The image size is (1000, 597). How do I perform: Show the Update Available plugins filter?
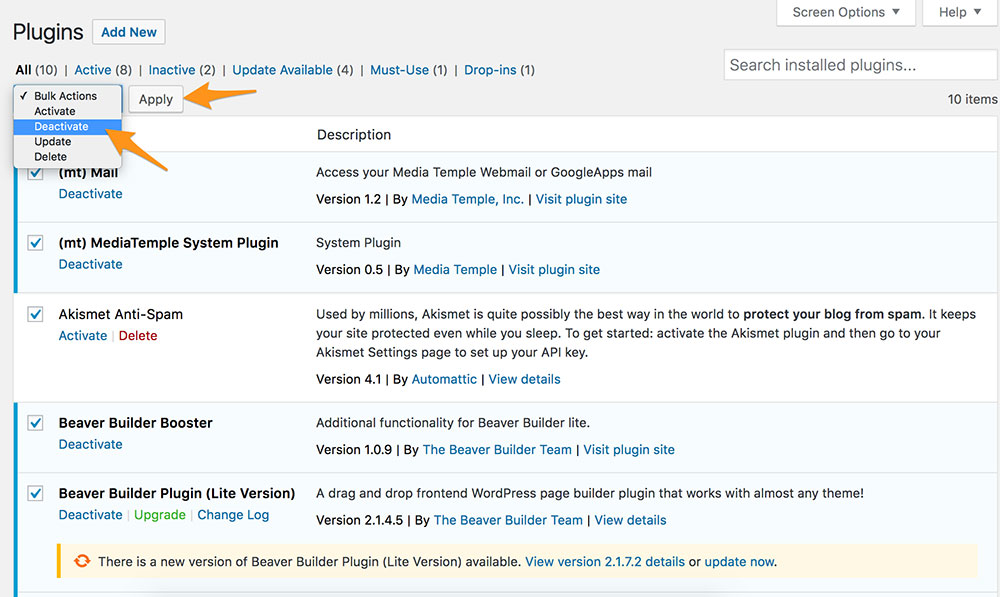(x=282, y=70)
